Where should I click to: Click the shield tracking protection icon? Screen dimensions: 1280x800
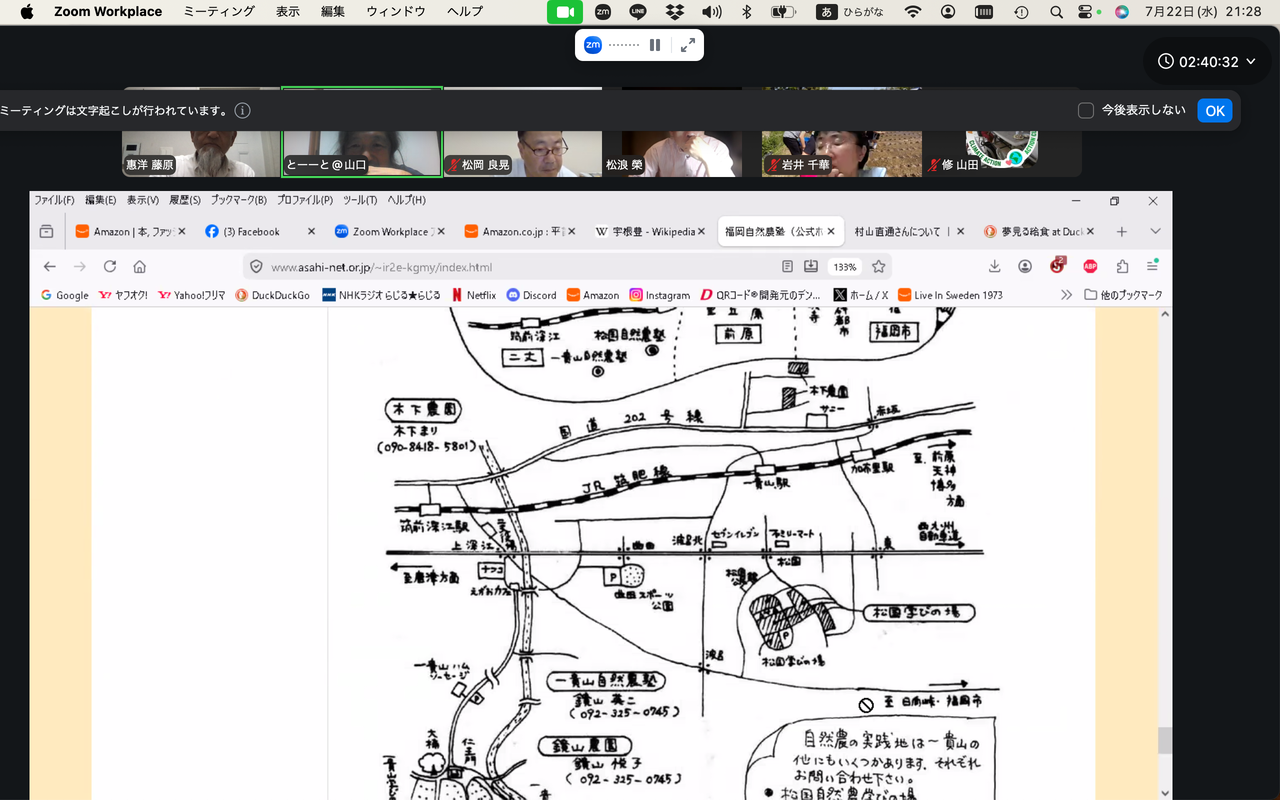coord(256,267)
